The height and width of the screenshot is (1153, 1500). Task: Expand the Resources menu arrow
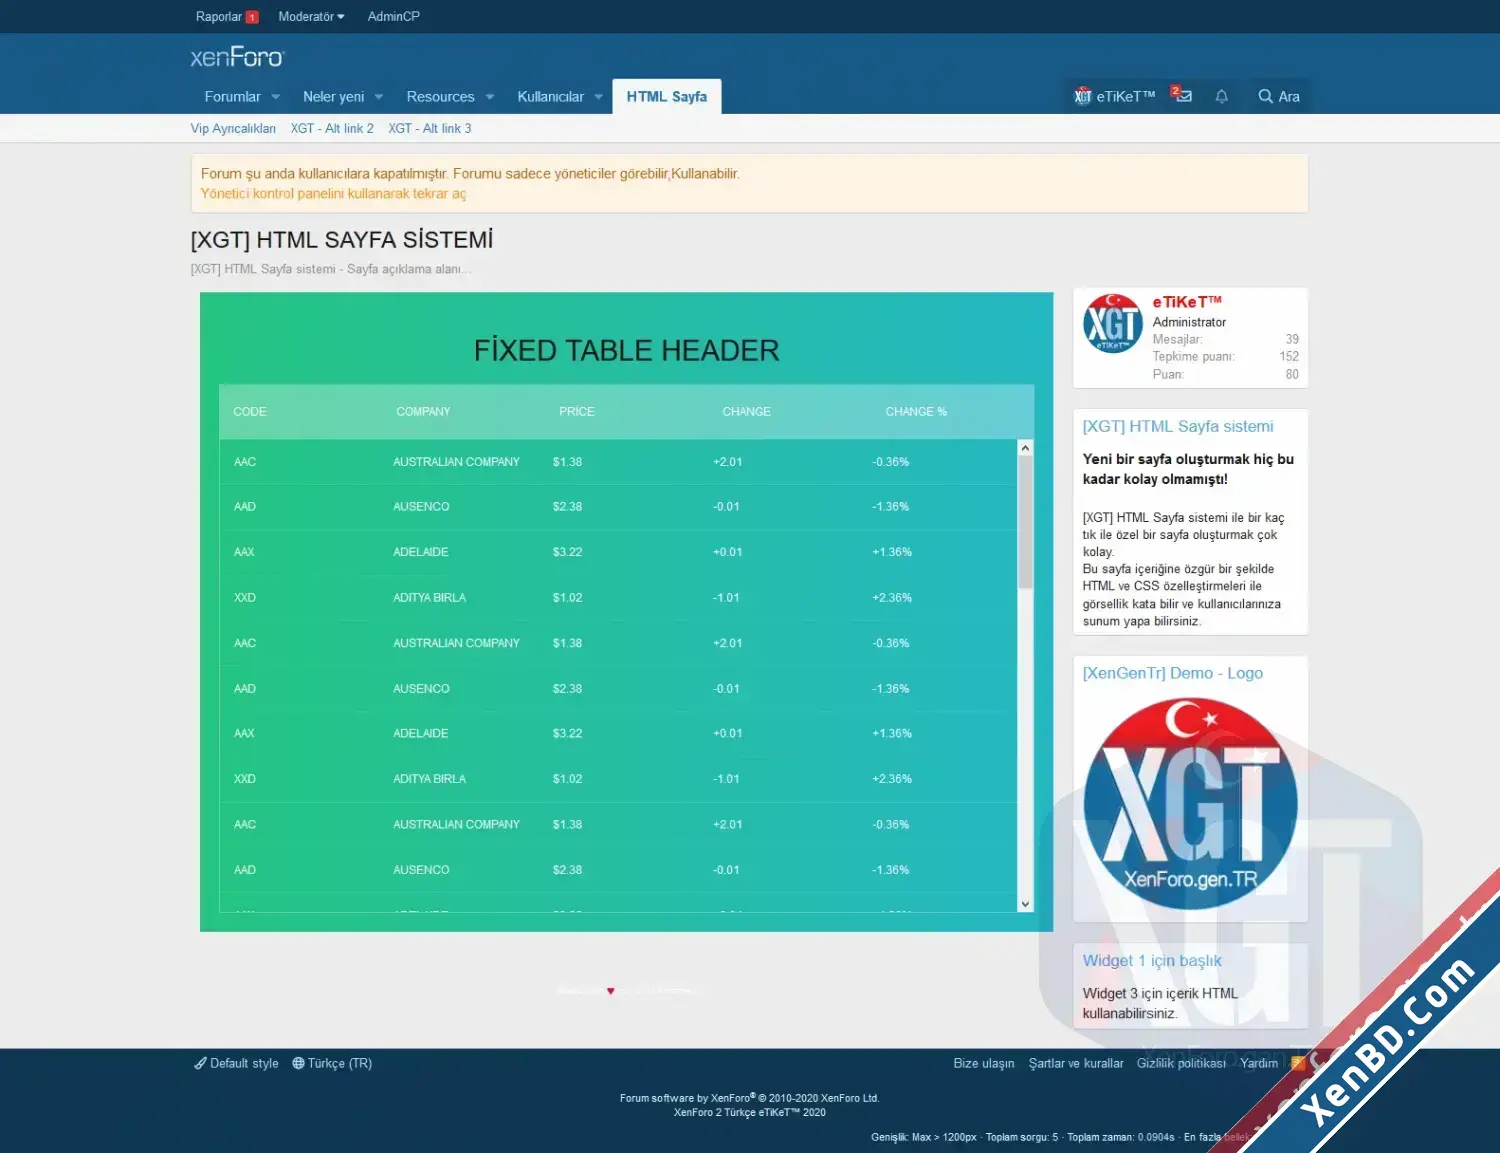pos(490,97)
